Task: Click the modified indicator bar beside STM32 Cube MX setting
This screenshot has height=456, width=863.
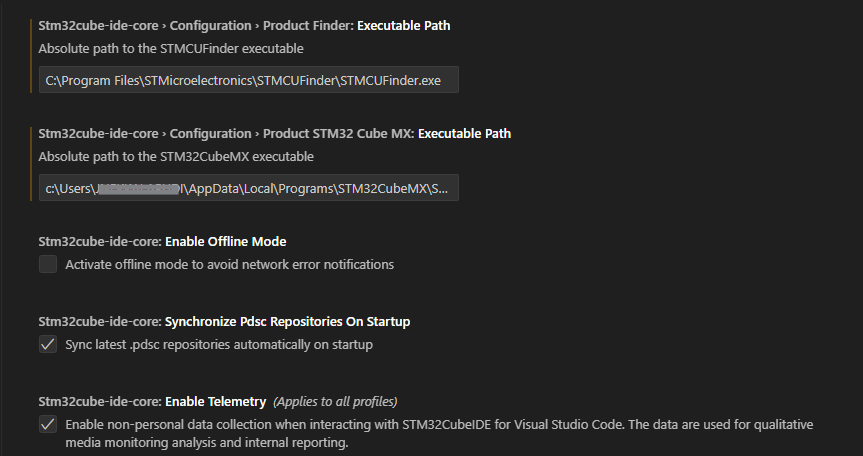Action: coord(33,165)
